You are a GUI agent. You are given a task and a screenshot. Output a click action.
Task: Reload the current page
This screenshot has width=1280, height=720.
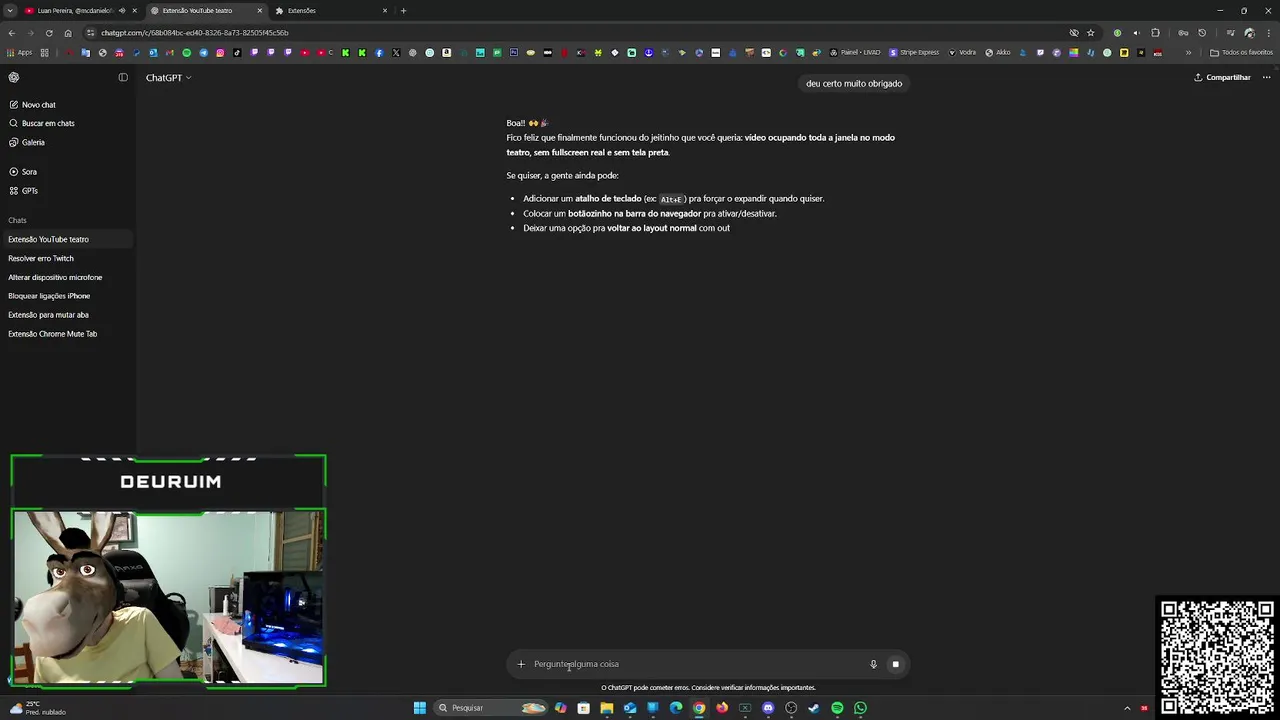pos(49,32)
